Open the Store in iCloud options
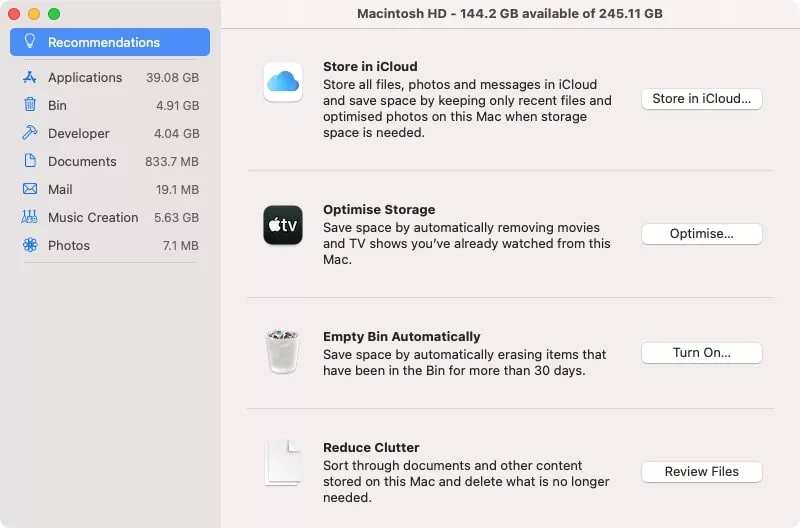Screen dimensions: 800x528 point(701,99)
